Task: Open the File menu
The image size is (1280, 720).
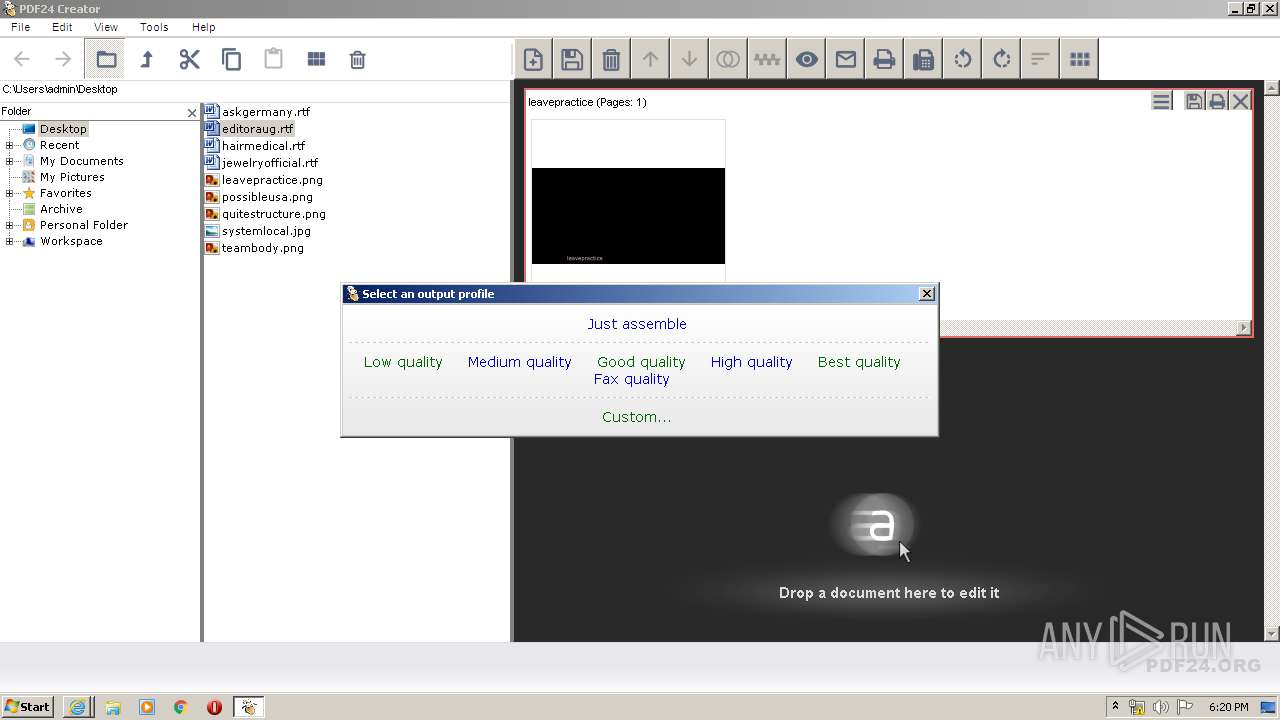Action: point(20,27)
